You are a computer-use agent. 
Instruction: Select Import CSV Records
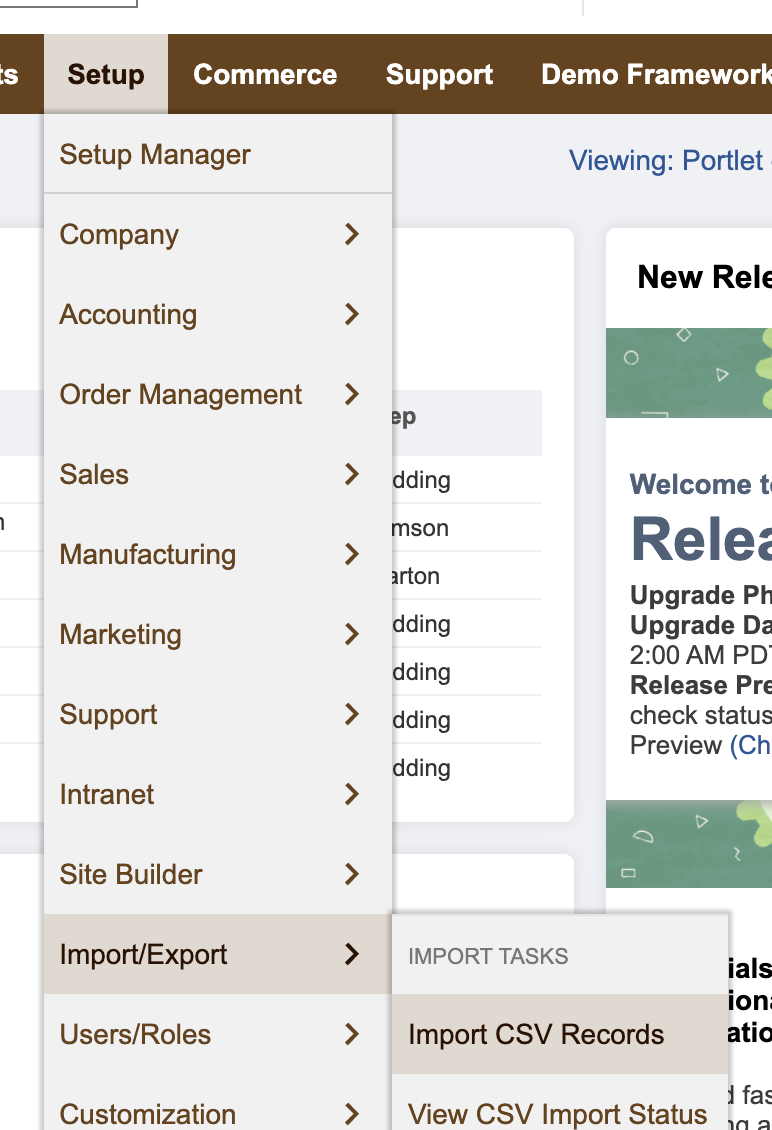(x=536, y=1034)
